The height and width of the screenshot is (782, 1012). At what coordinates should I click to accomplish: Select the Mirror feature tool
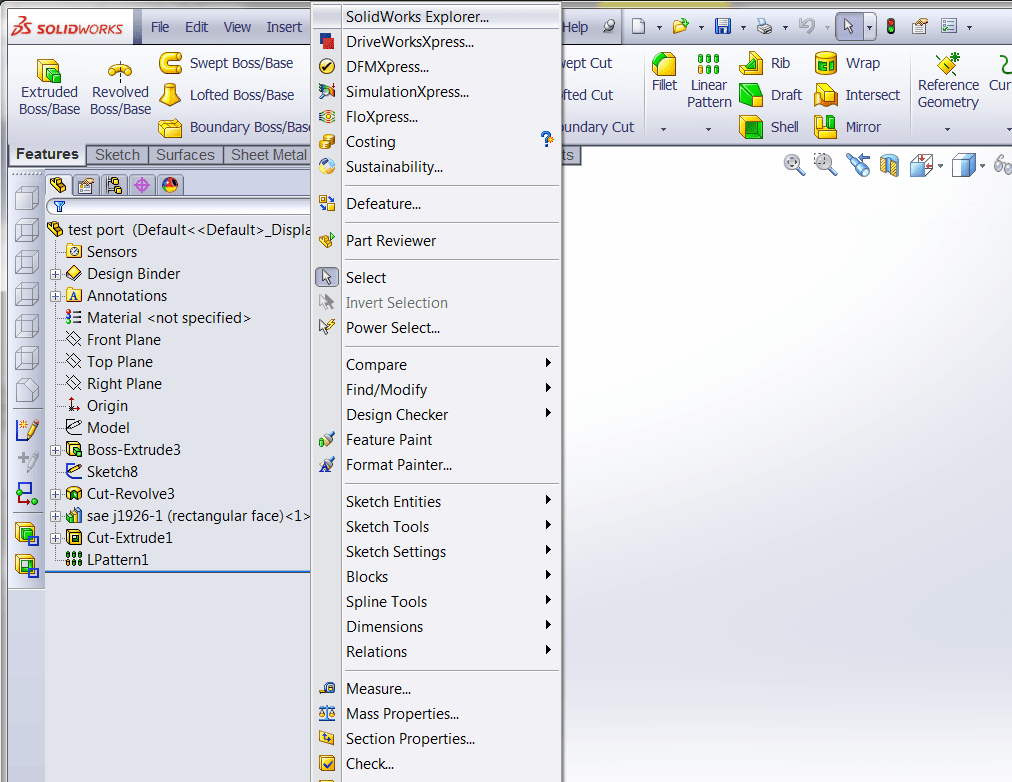pyautogui.click(x=847, y=127)
